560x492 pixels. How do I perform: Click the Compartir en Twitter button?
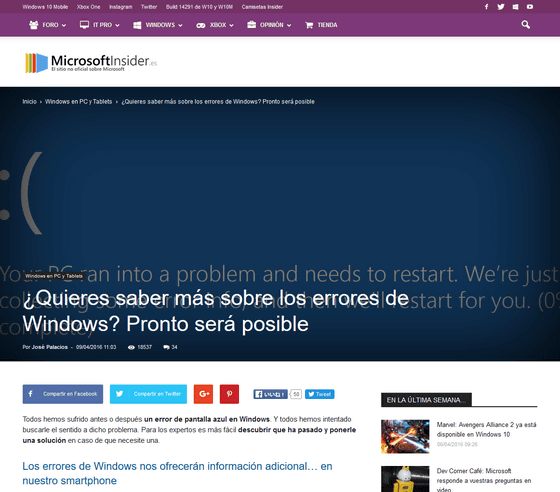pyautogui.click(x=148, y=394)
